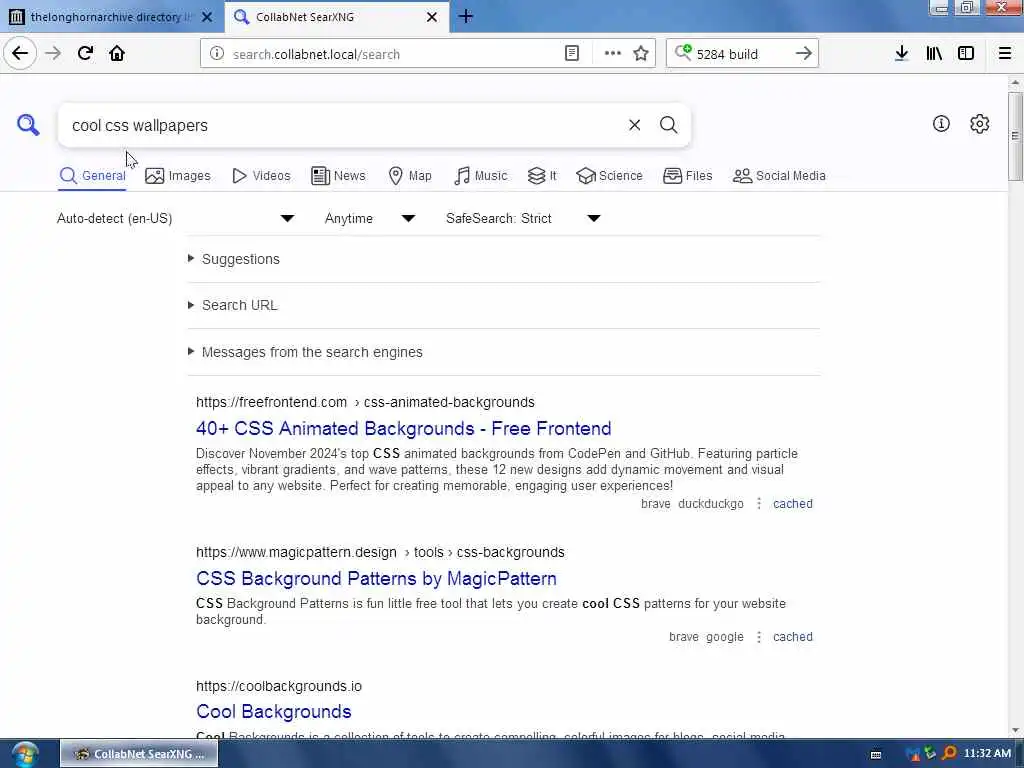Click the '5284 build' browser search box
This screenshot has height=768, width=1024.
pyautogui.click(x=741, y=54)
